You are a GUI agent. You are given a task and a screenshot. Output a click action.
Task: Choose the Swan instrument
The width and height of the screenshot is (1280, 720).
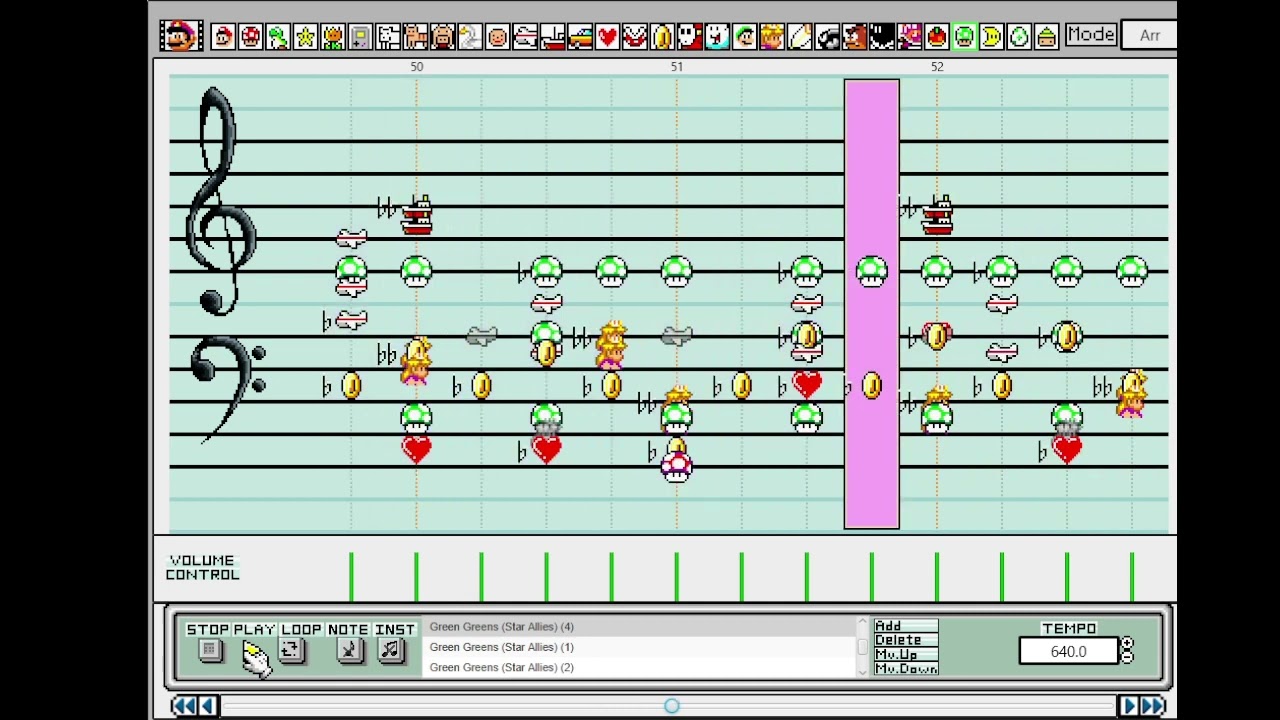pos(470,37)
